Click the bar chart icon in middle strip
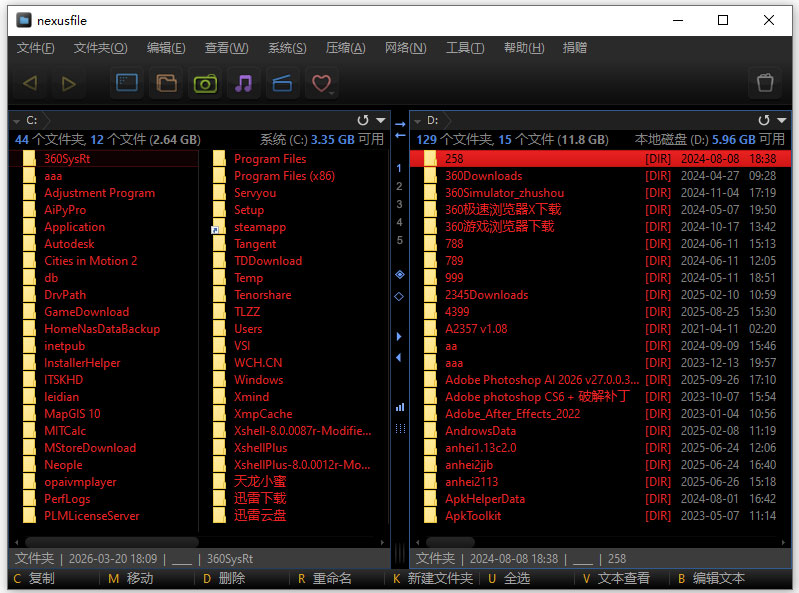Image resolution: width=799 pixels, height=593 pixels. click(x=400, y=407)
